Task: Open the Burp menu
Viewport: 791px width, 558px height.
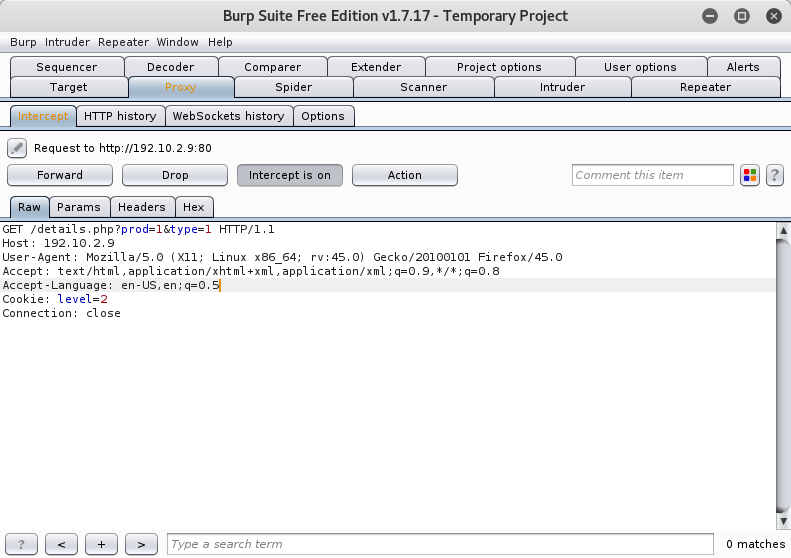Action: pyautogui.click(x=23, y=42)
